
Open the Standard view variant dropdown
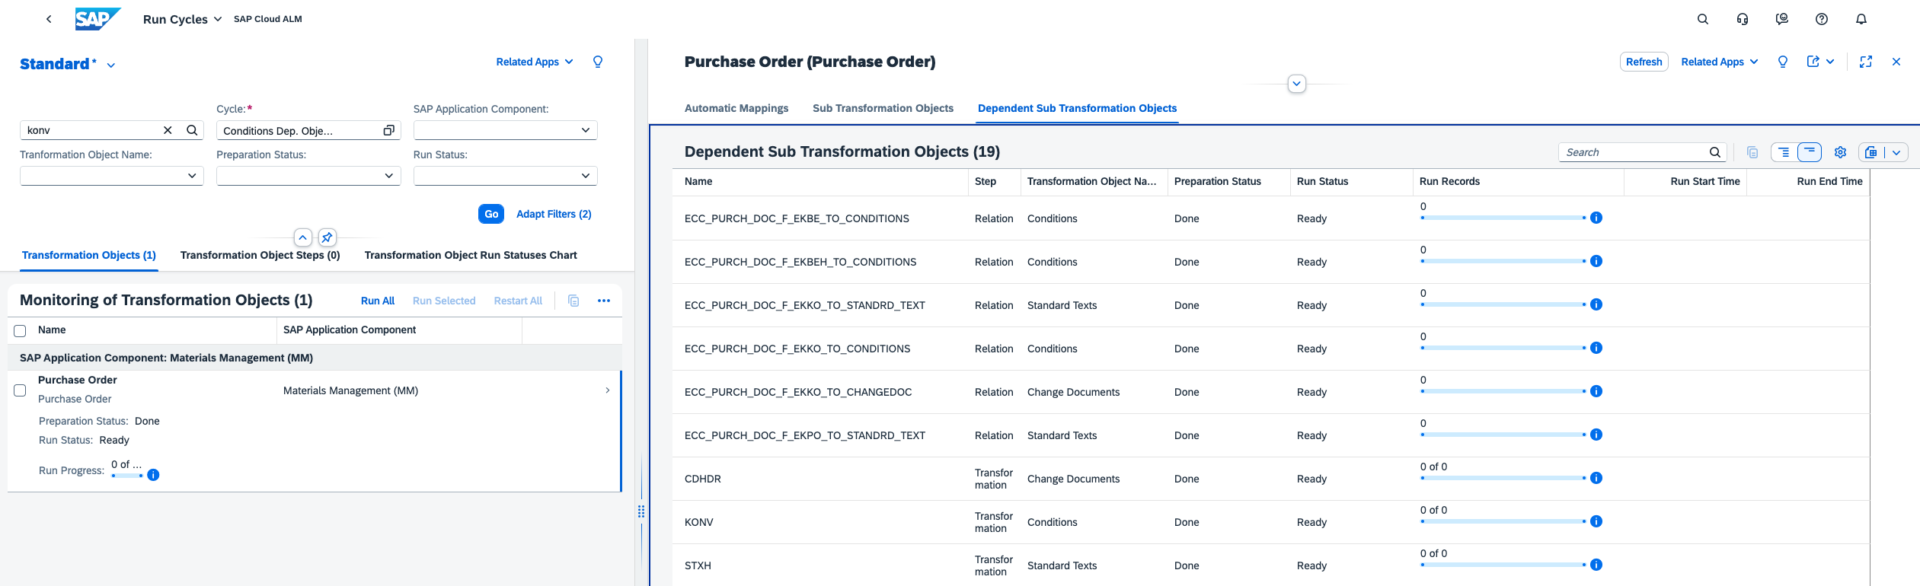click(111, 65)
